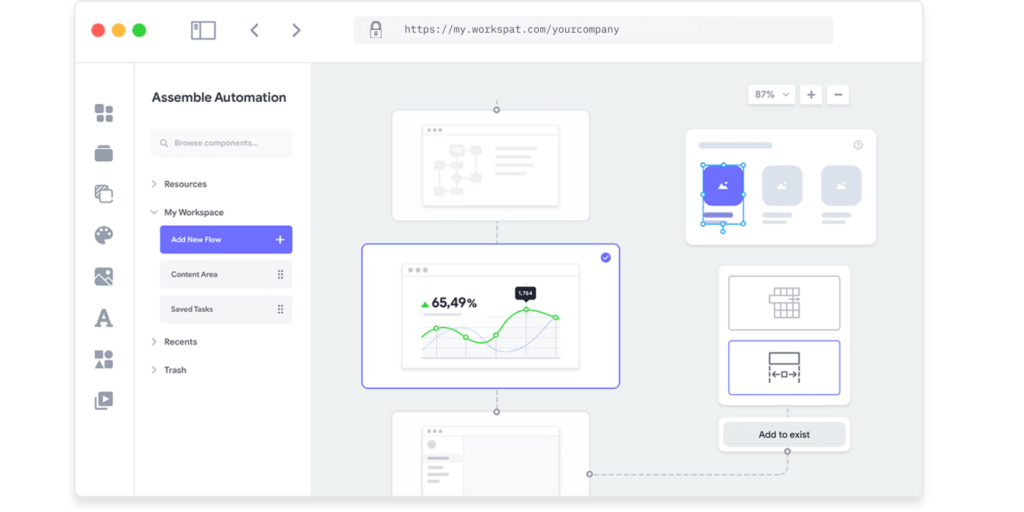Open the shapes icon in sidebar
The width and height of the screenshot is (1024, 512).
[x=104, y=359]
